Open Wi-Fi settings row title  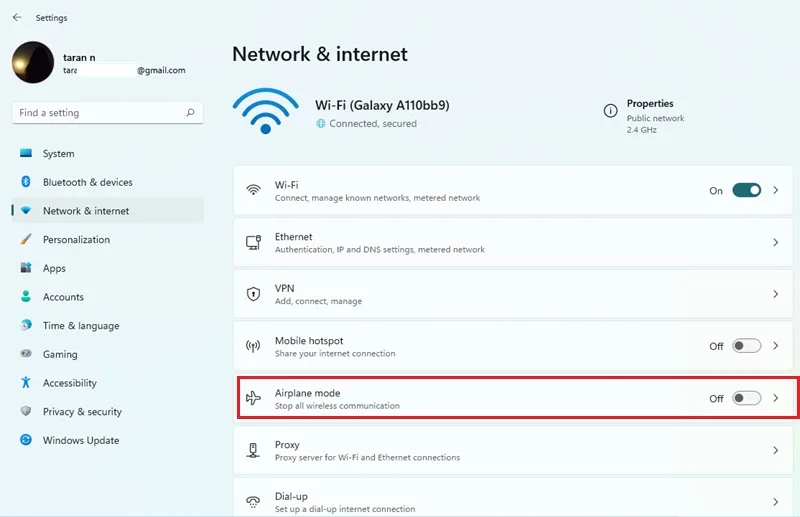tap(287, 185)
